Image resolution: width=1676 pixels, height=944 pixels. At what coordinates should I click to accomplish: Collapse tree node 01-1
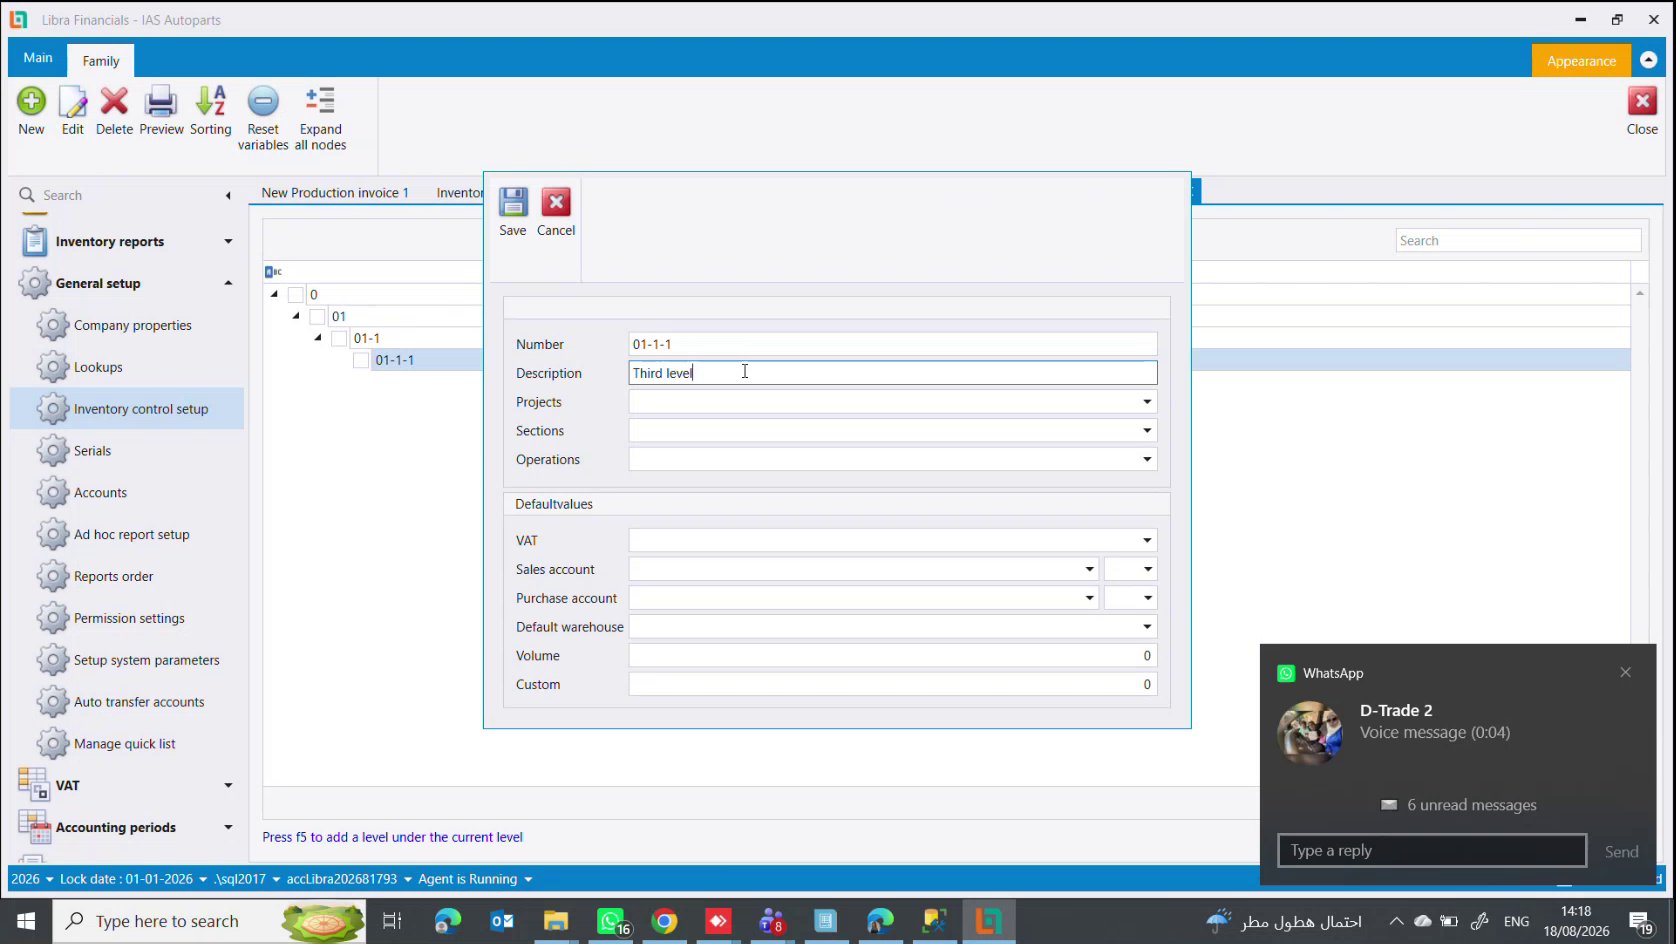coord(318,338)
